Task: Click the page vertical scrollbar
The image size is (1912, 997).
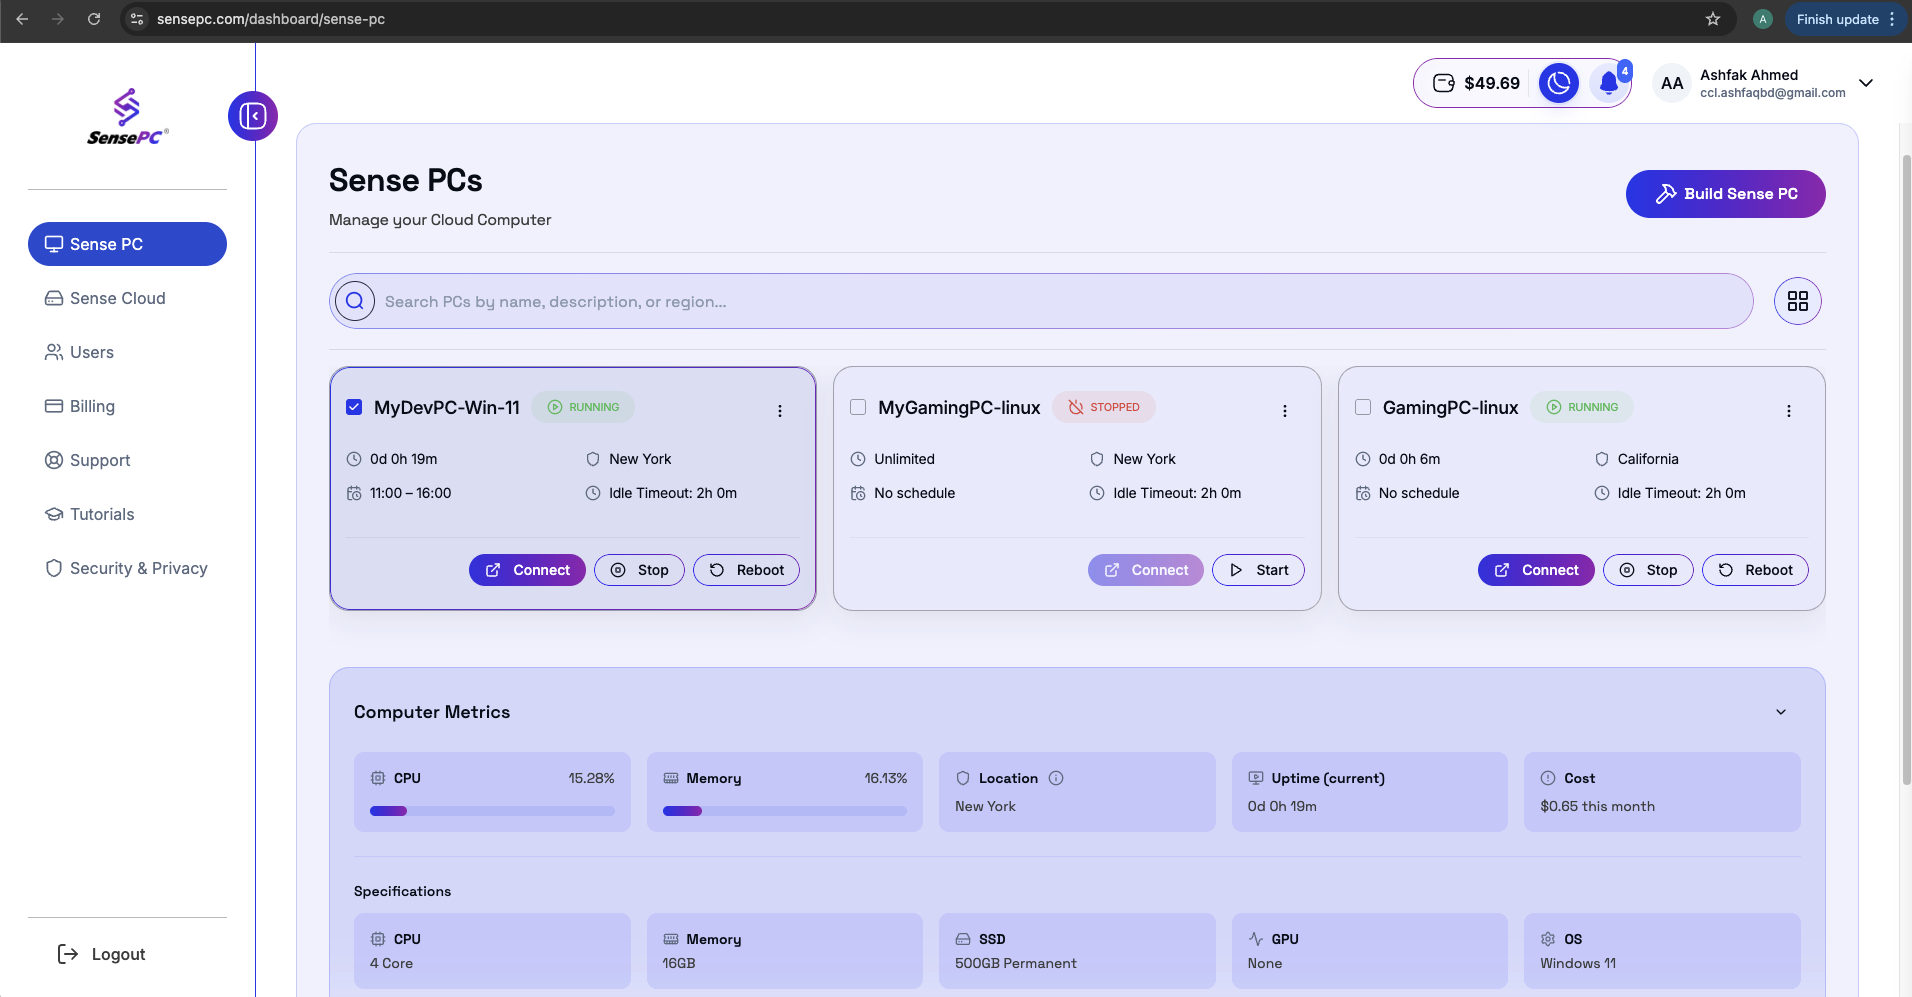Action: [x=1906, y=470]
